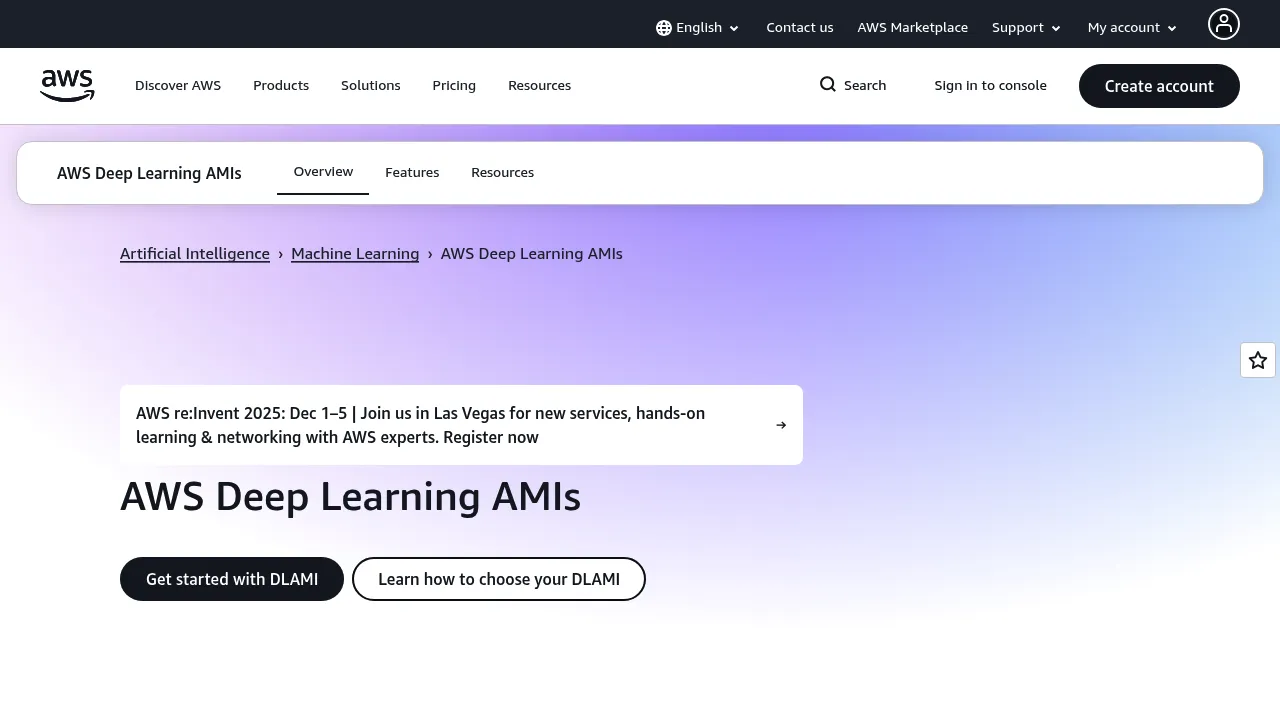Switch to the Resources tab under Deep Learning AMIs
The image size is (1280, 720).
(x=503, y=173)
